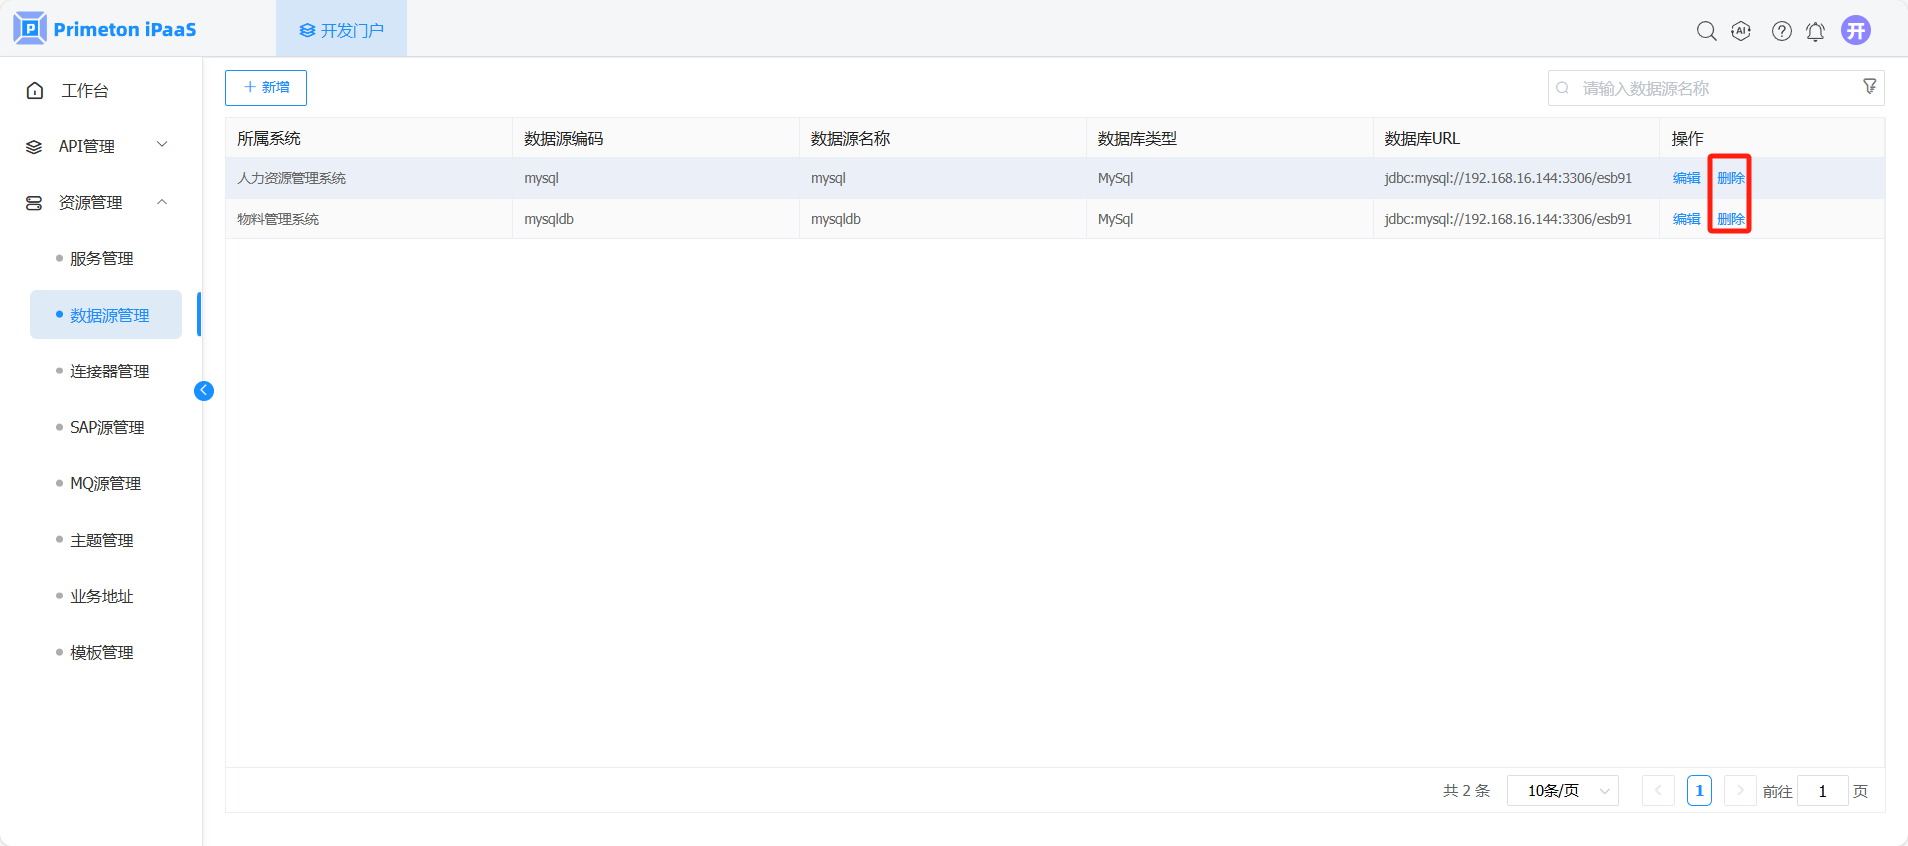Delete the 人力资源管理系统 data source
Image resolution: width=1908 pixels, height=846 pixels.
click(x=1730, y=178)
